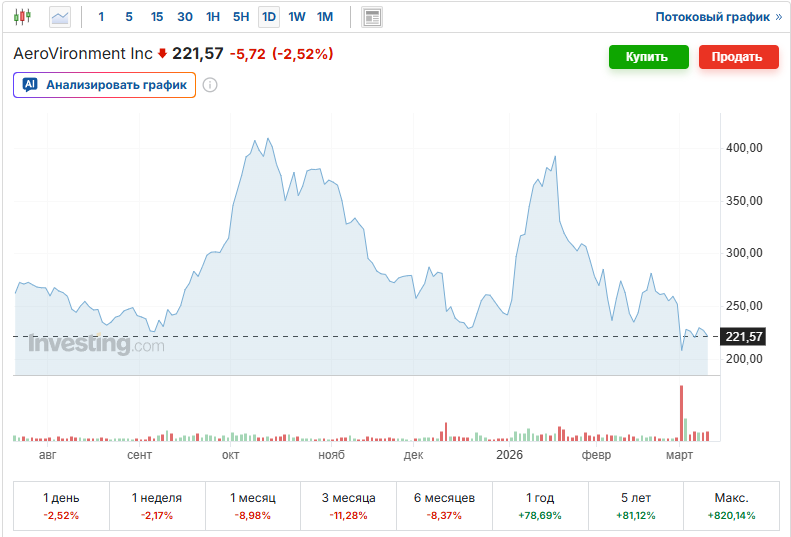The height and width of the screenshot is (537, 791).
Task: Click the Анализировать график button
Action: coord(105,85)
